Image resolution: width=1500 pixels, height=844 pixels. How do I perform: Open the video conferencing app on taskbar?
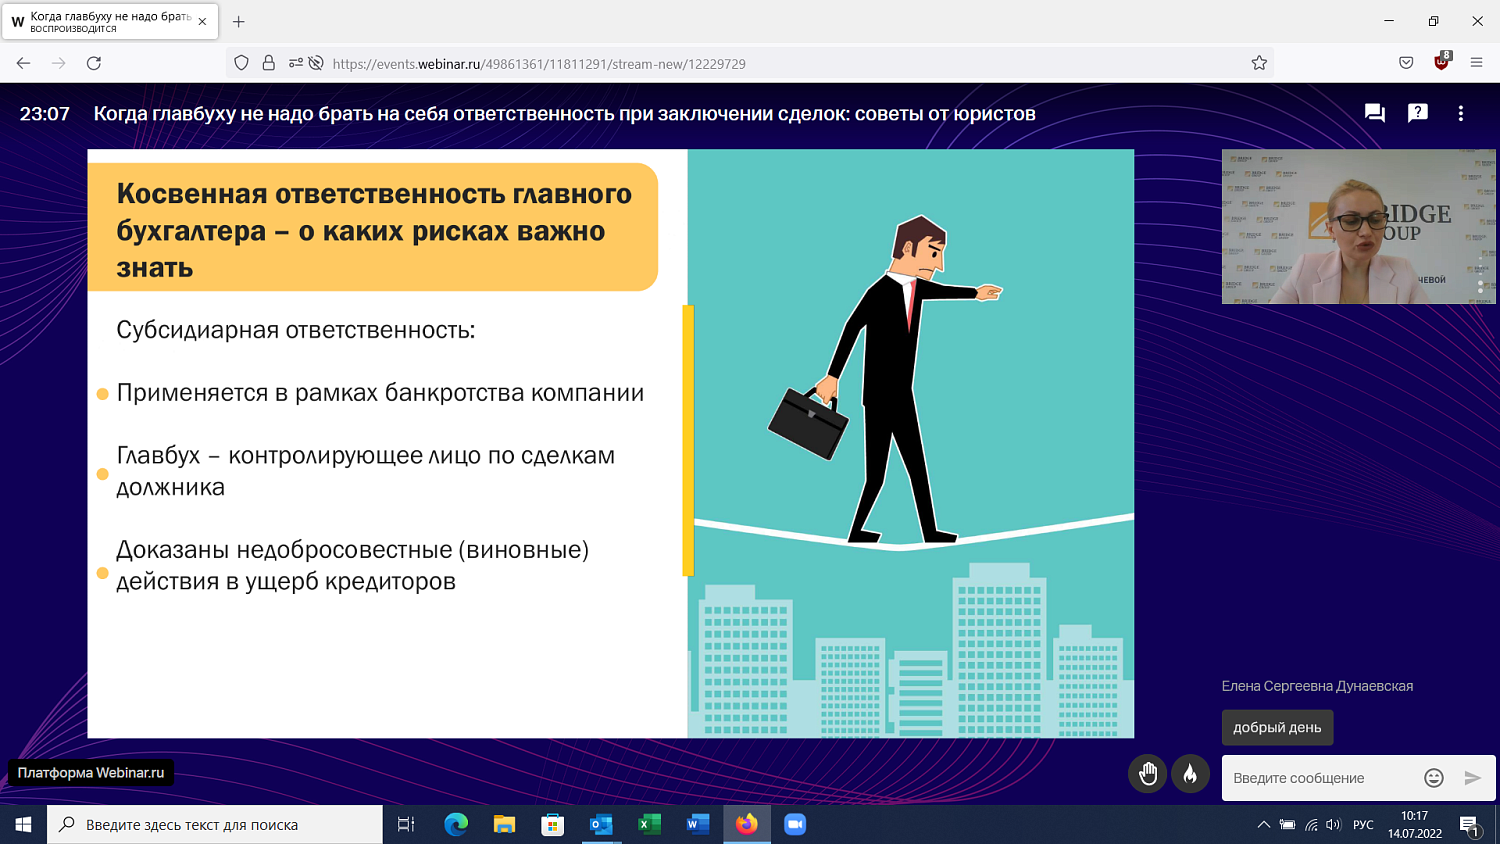793,824
